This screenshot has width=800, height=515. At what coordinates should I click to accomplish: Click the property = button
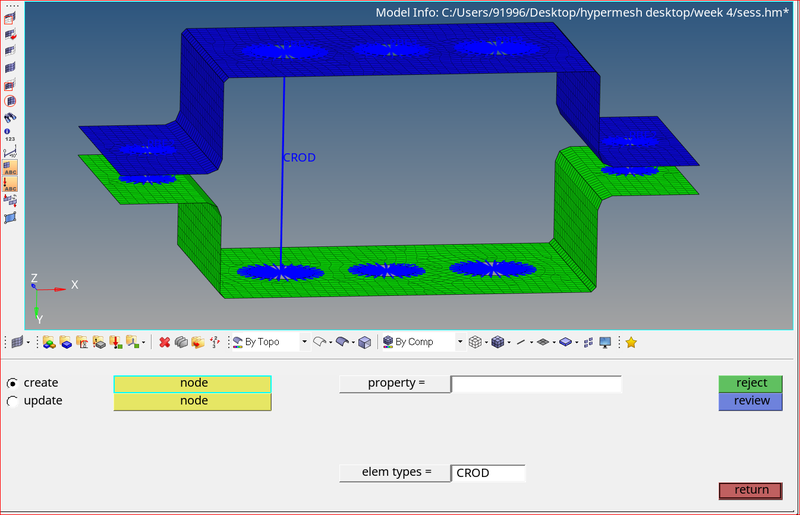click(x=395, y=384)
